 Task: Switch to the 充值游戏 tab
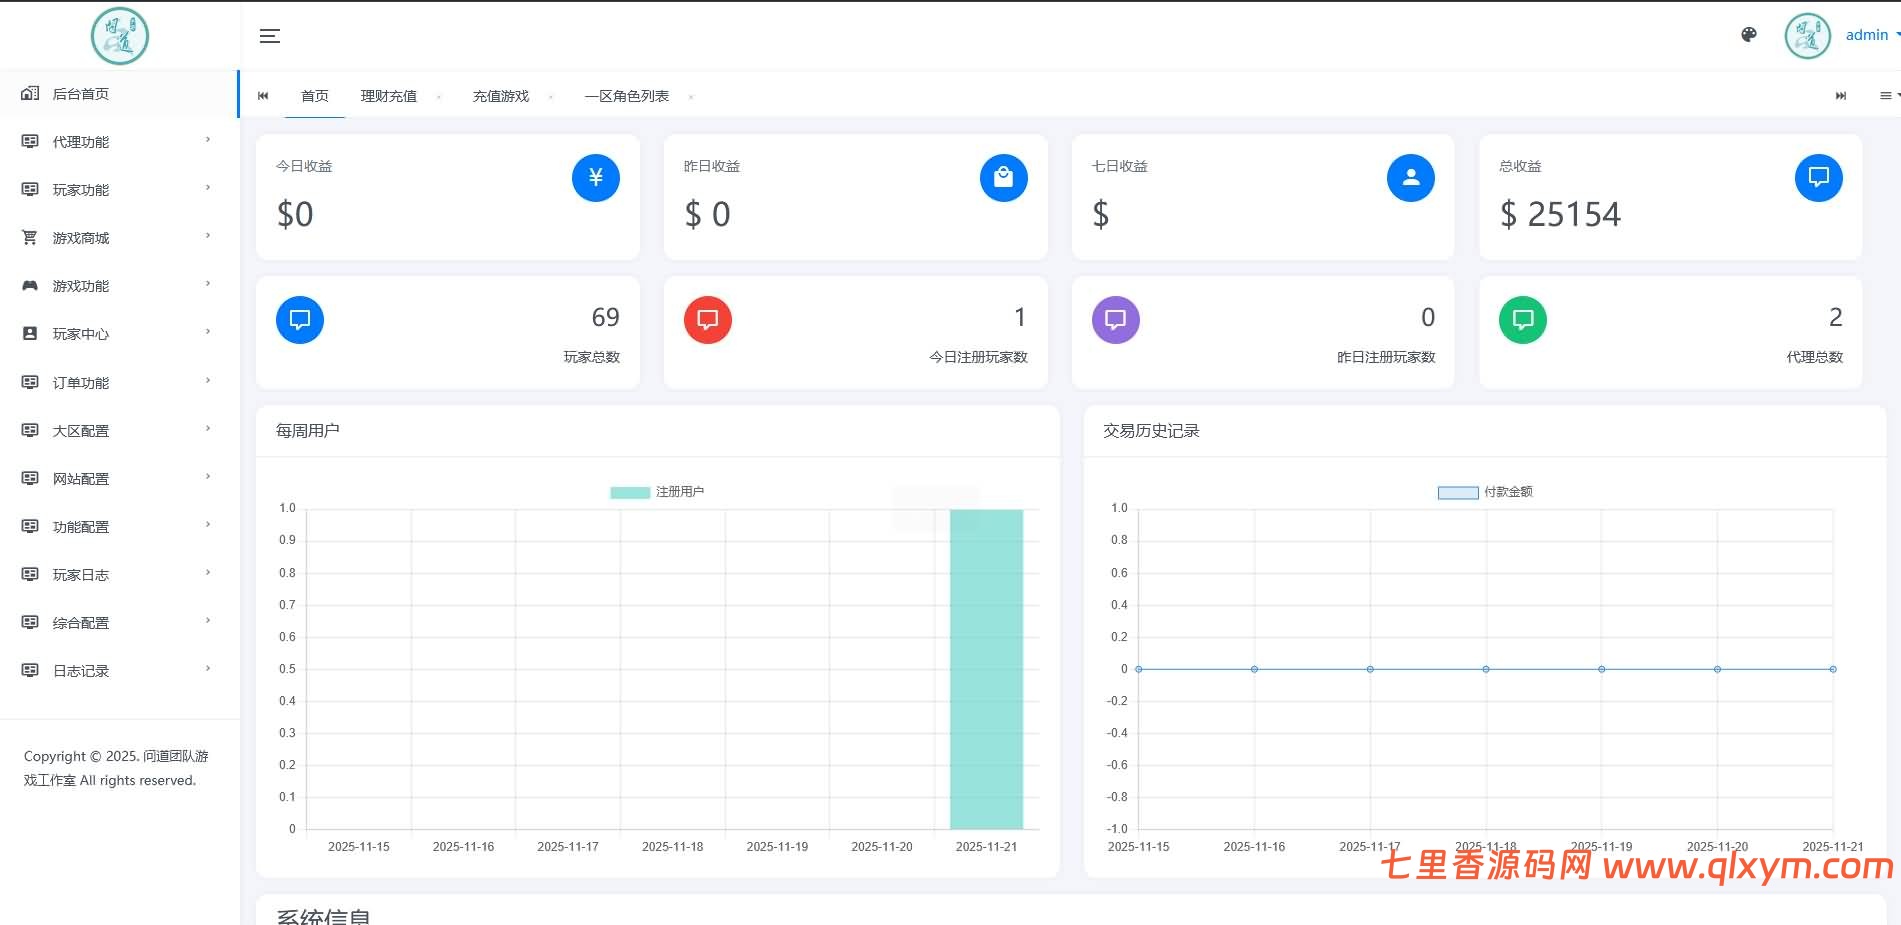tap(501, 95)
